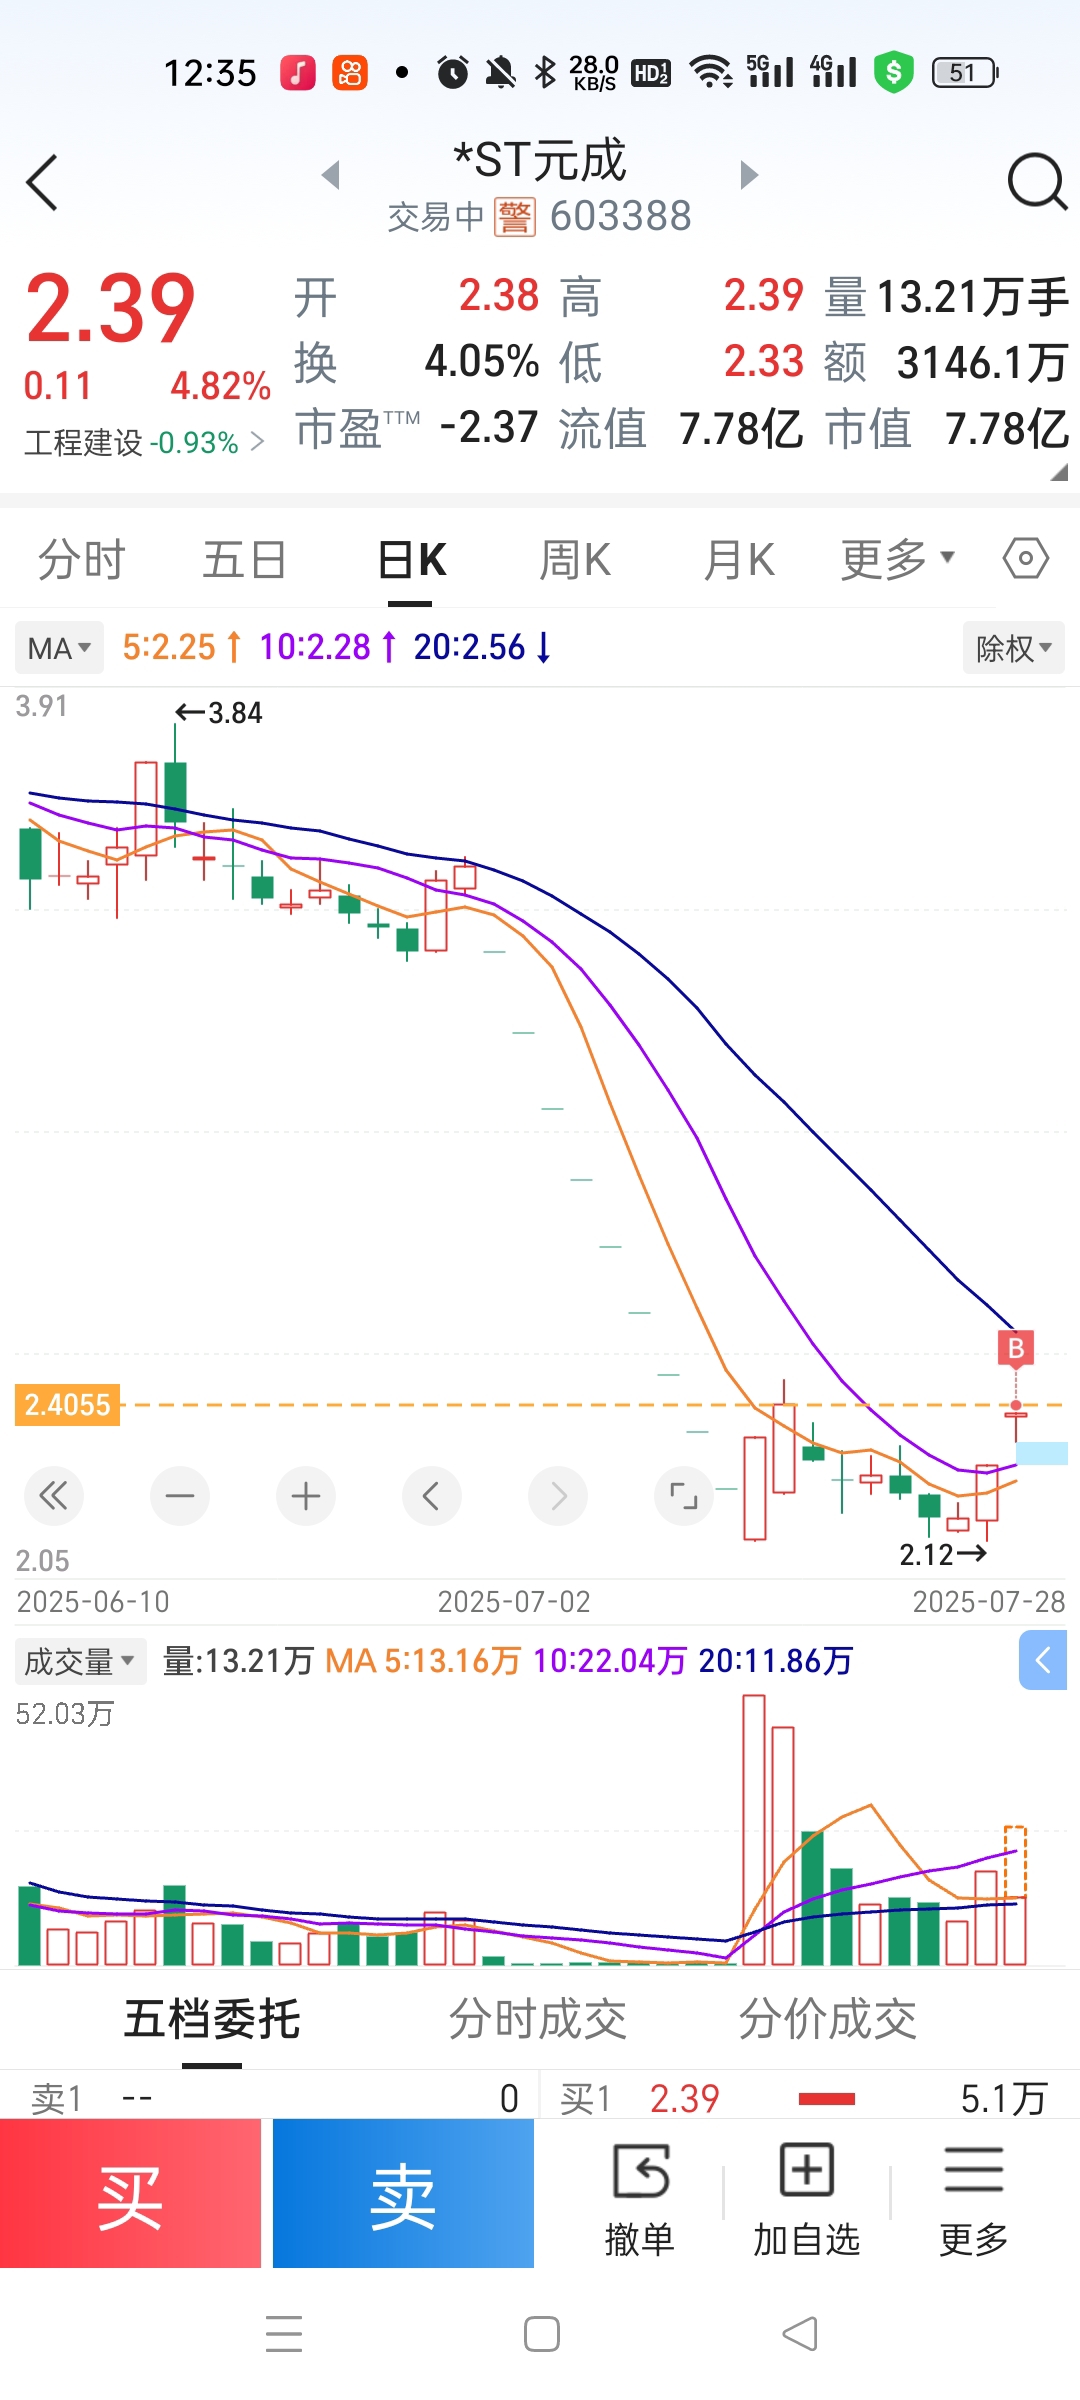
Task: Tap the 市盈TTM -2.37 value
Action: tap(489, 428)
